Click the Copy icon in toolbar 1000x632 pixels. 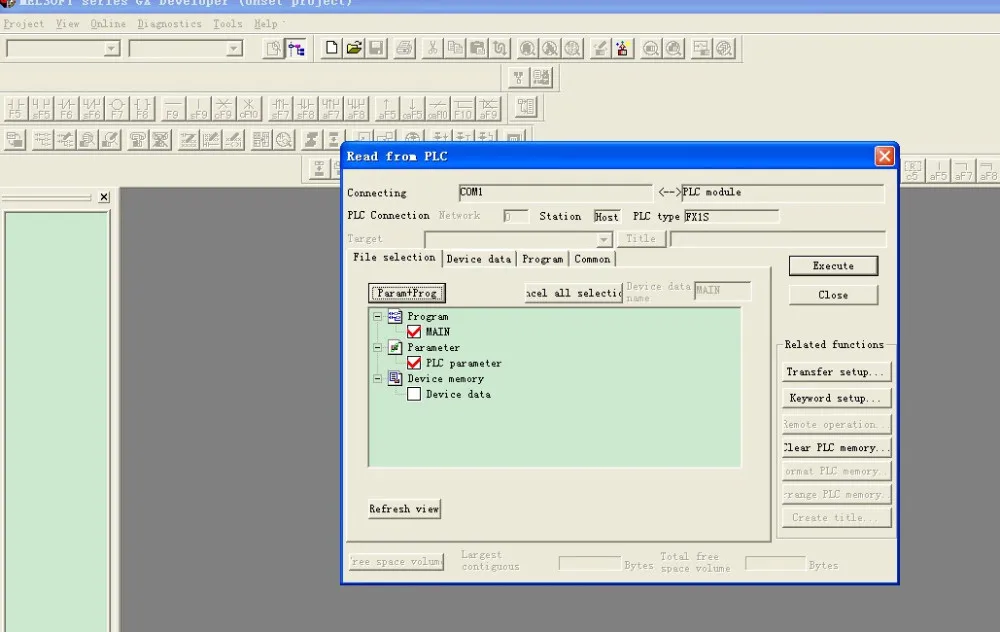point(455,48)
